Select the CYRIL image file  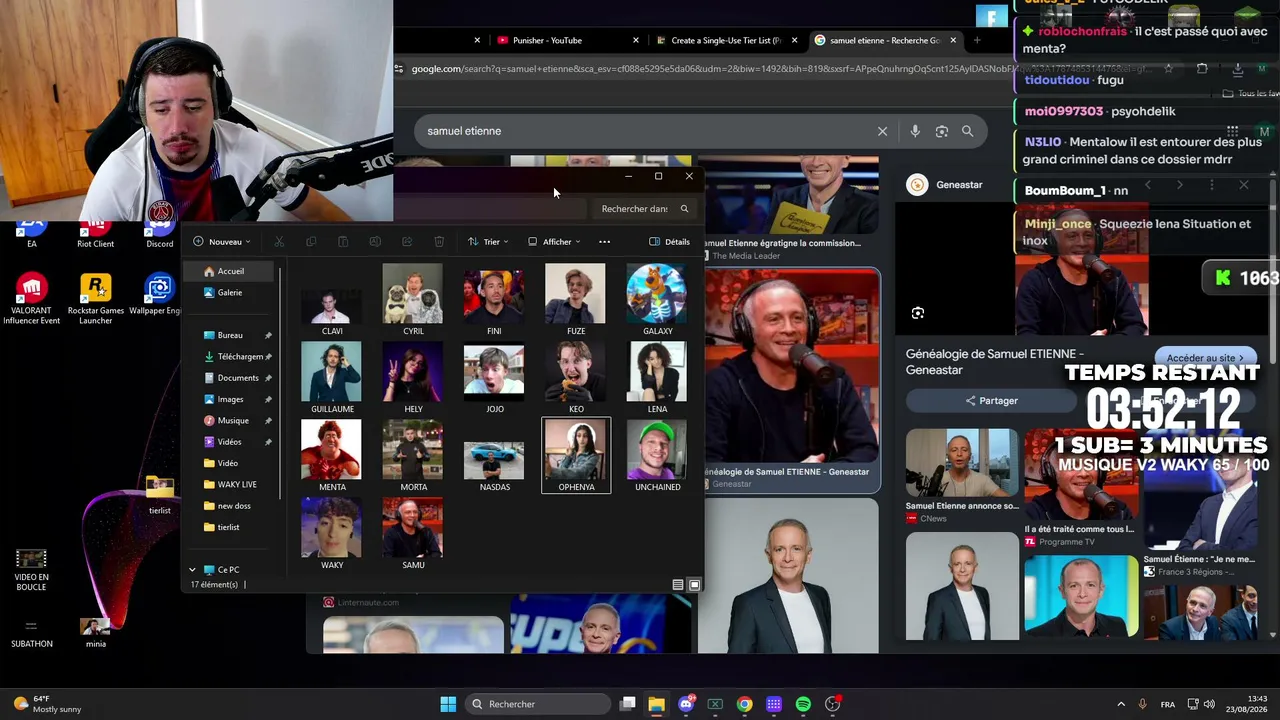[x=413, y=300]
